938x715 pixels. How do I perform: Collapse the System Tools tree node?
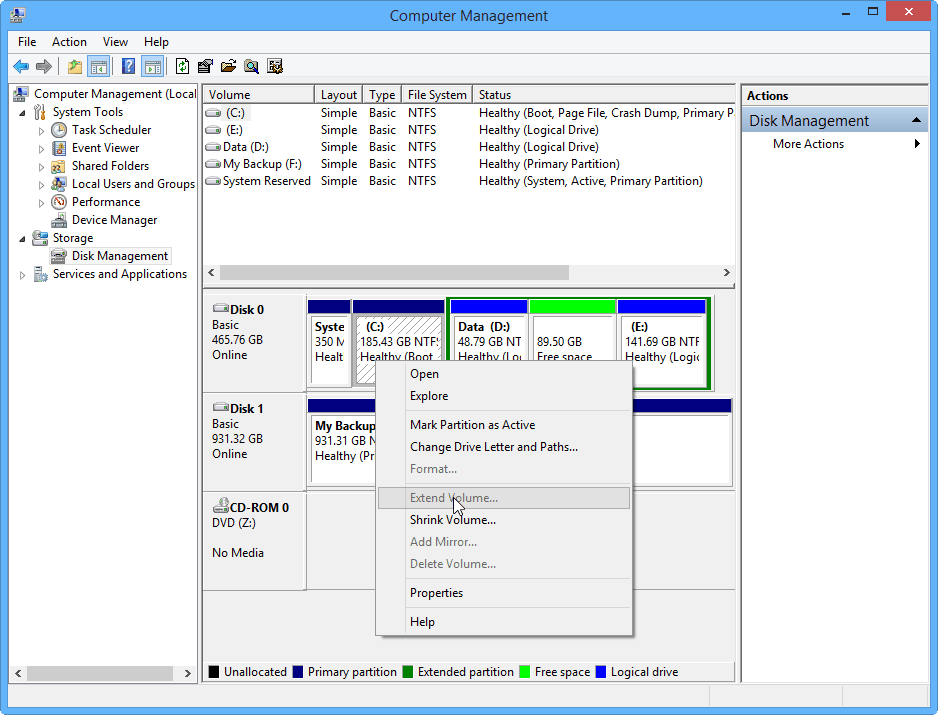pos(22,112)
